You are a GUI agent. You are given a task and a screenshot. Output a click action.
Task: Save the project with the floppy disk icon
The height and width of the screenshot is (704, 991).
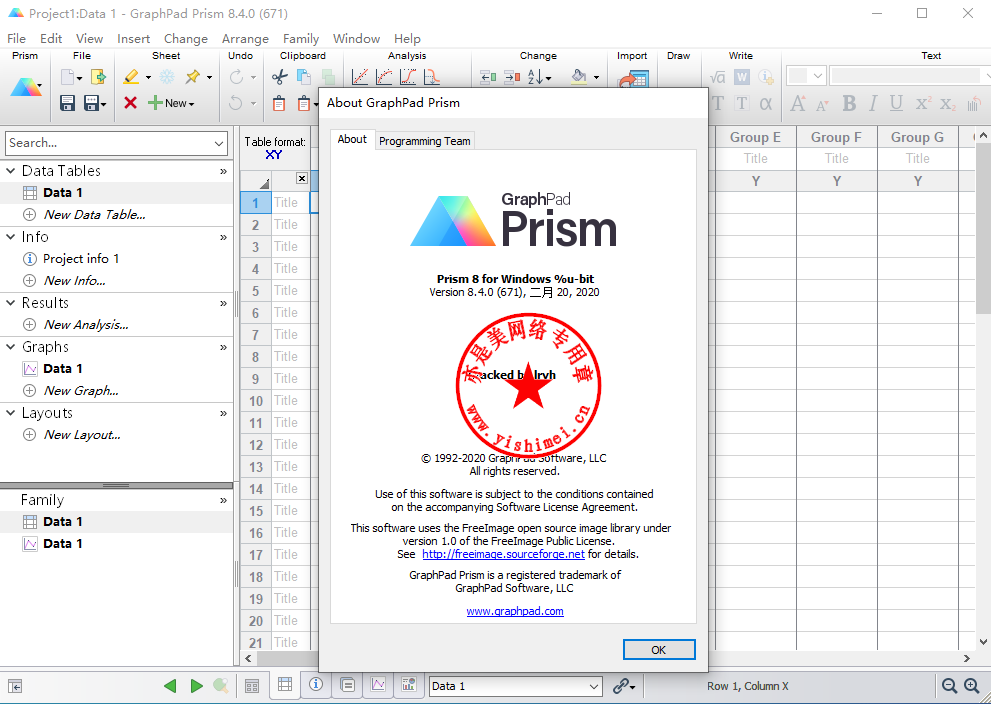(68, 103)
